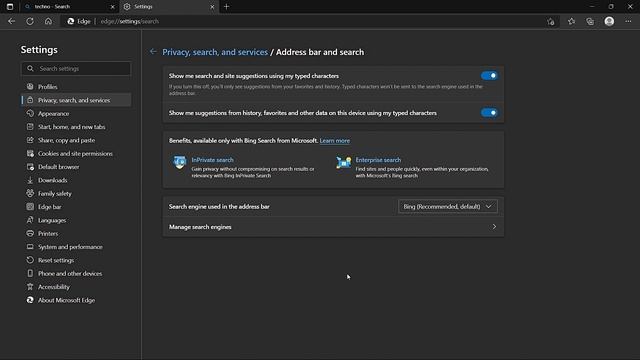Click the Search engine used in address bar label
Image resolution: width=640 pixels, height=360 pixels.
click(x=219, y=207)
